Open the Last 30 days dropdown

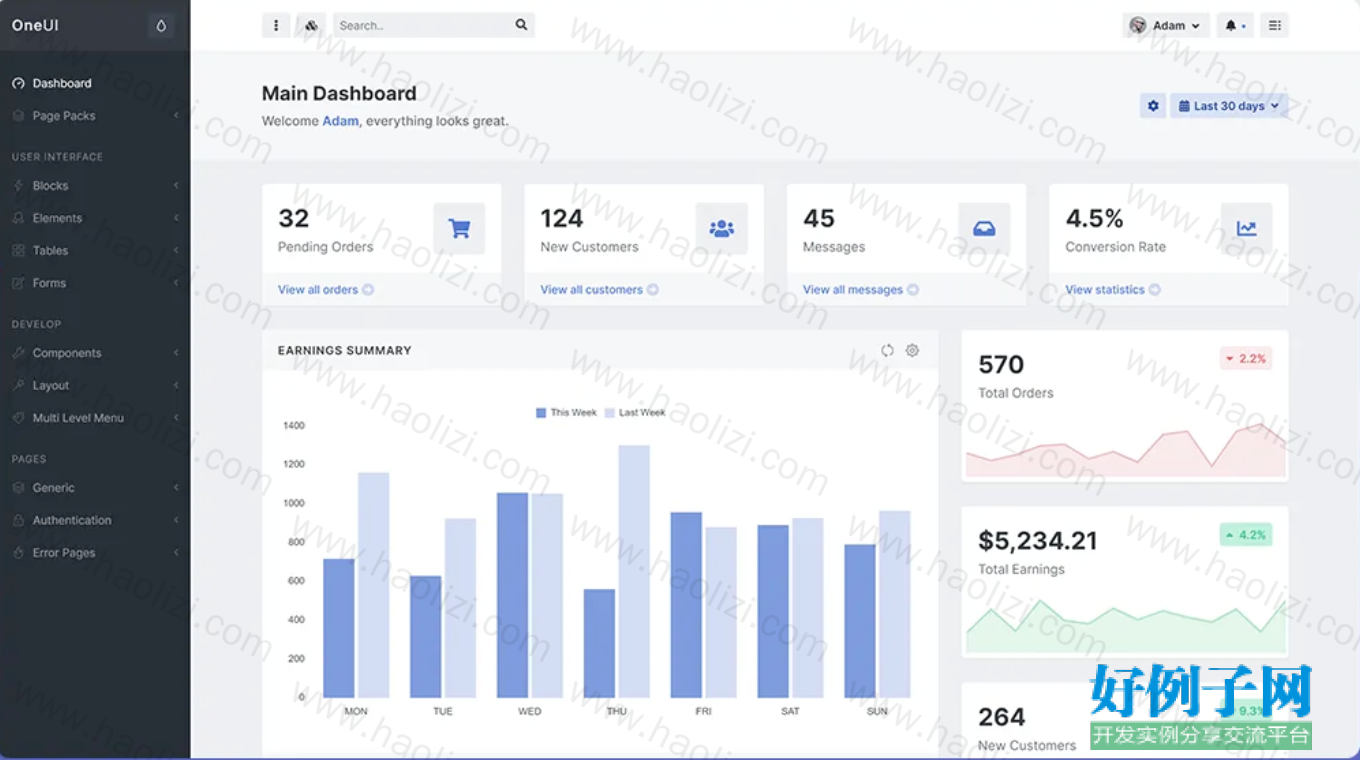[x=1229, y=105]
